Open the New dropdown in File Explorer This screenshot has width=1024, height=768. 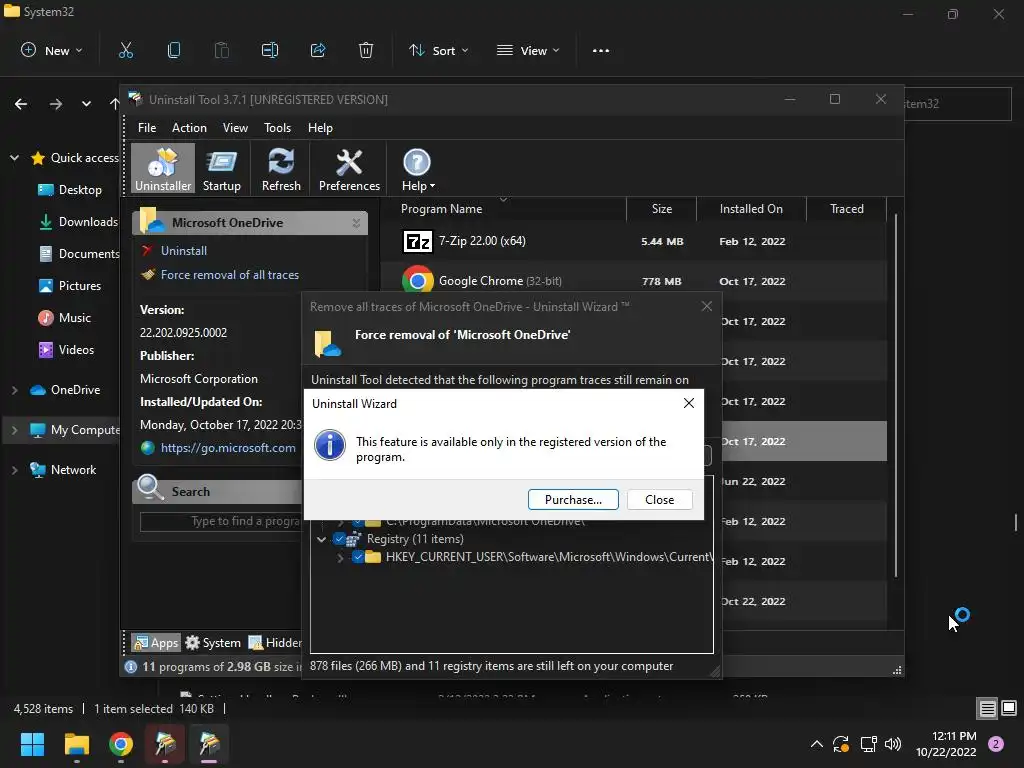click(x=52, y=50)
